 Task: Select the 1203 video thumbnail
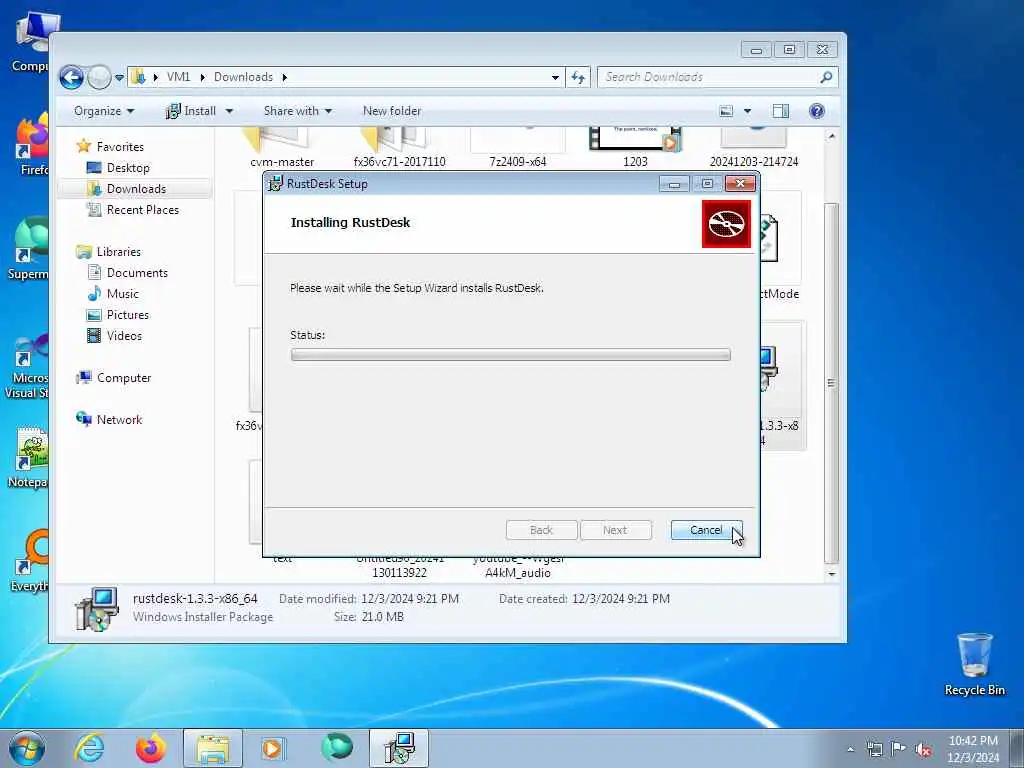click(x=635, y=148)
